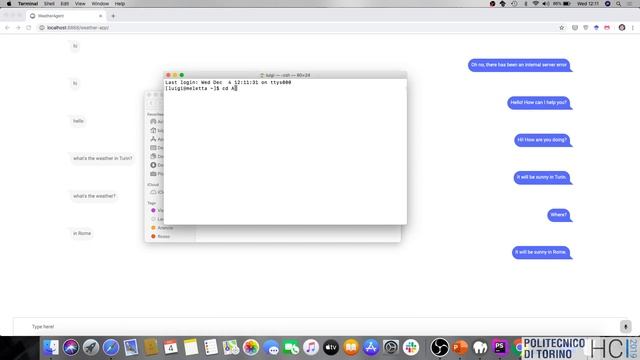Open OBS Studio icon in Dock
Image resolution: width=640 pixels, height=360 pixels.
click(440, 347)
